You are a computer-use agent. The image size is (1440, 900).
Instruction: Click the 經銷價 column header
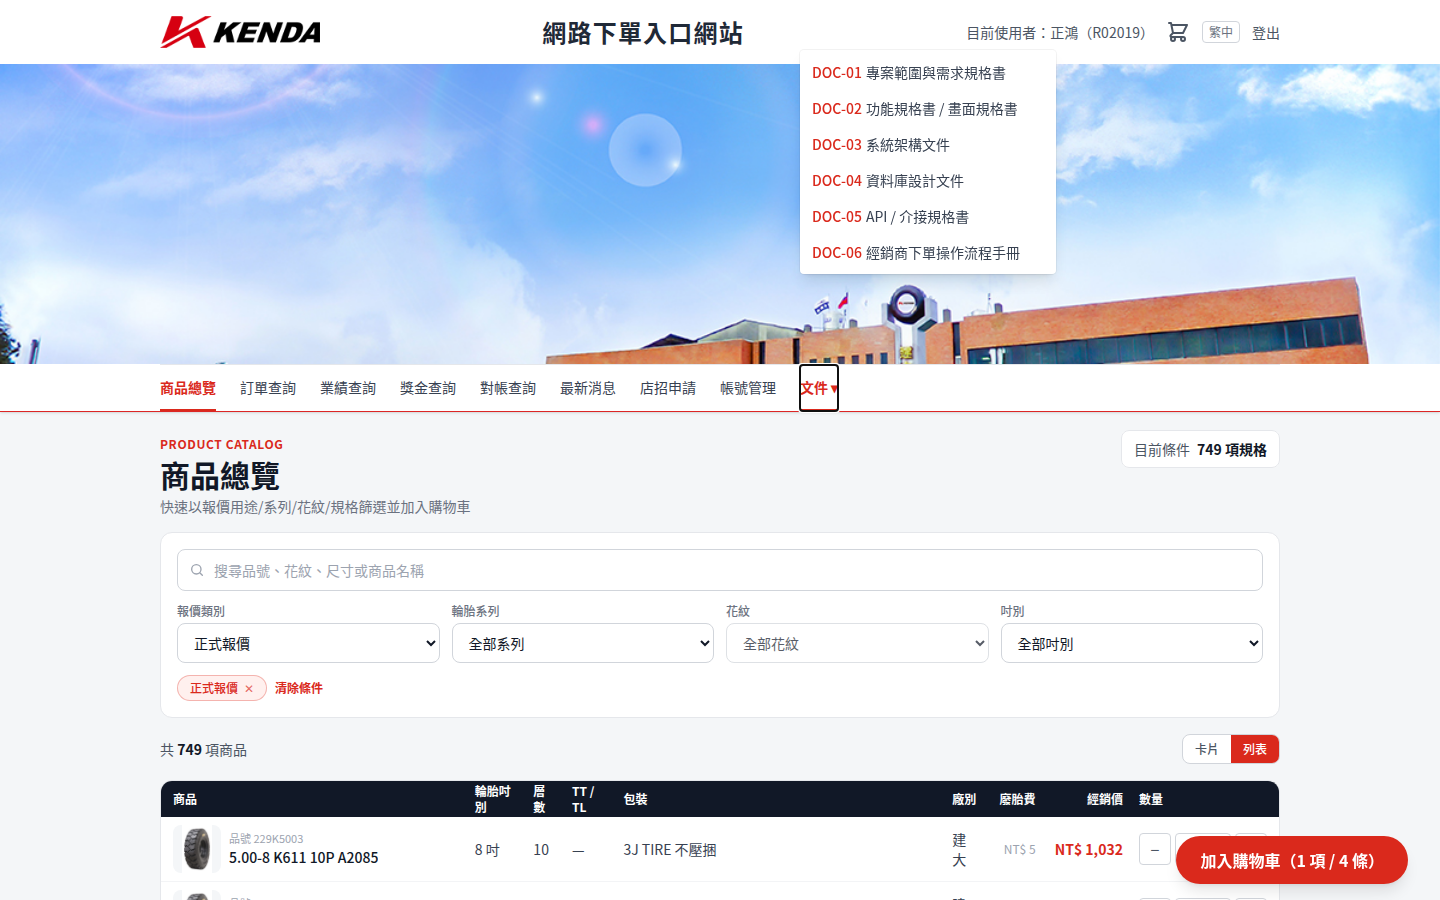tap(1105, 799)
